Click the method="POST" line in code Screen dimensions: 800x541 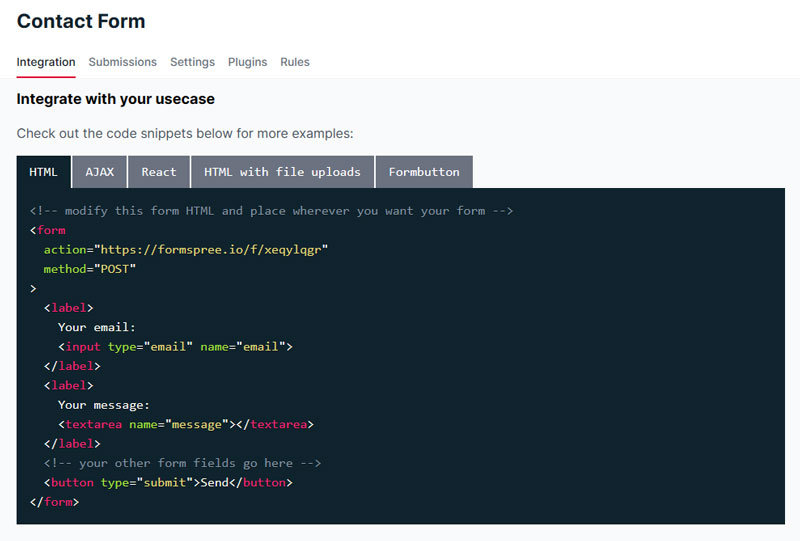tap(90, 269)
